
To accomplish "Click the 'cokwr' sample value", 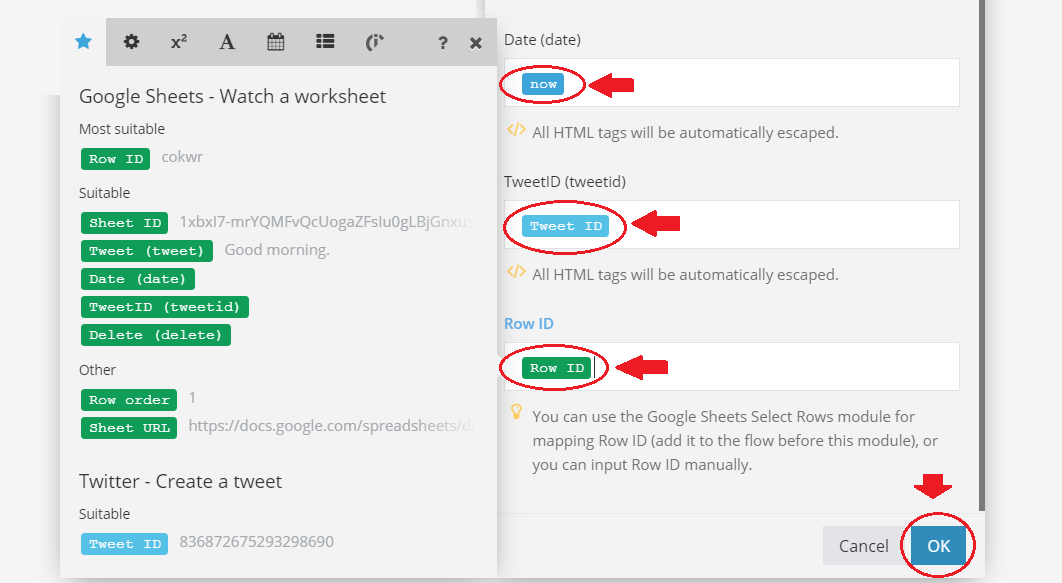I will click(182, 157).
